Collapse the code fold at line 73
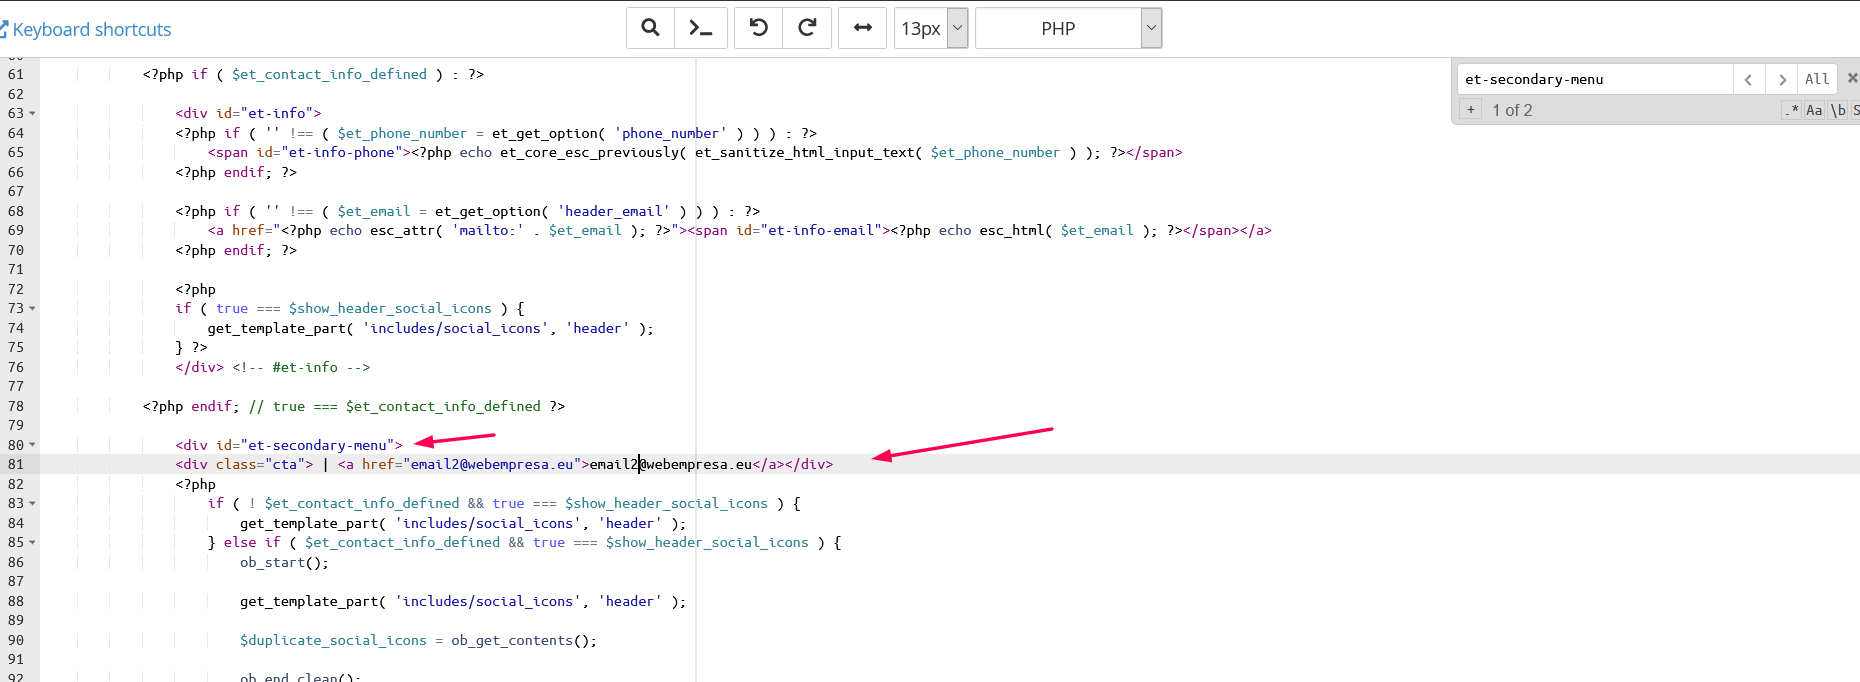 point(32,308)
